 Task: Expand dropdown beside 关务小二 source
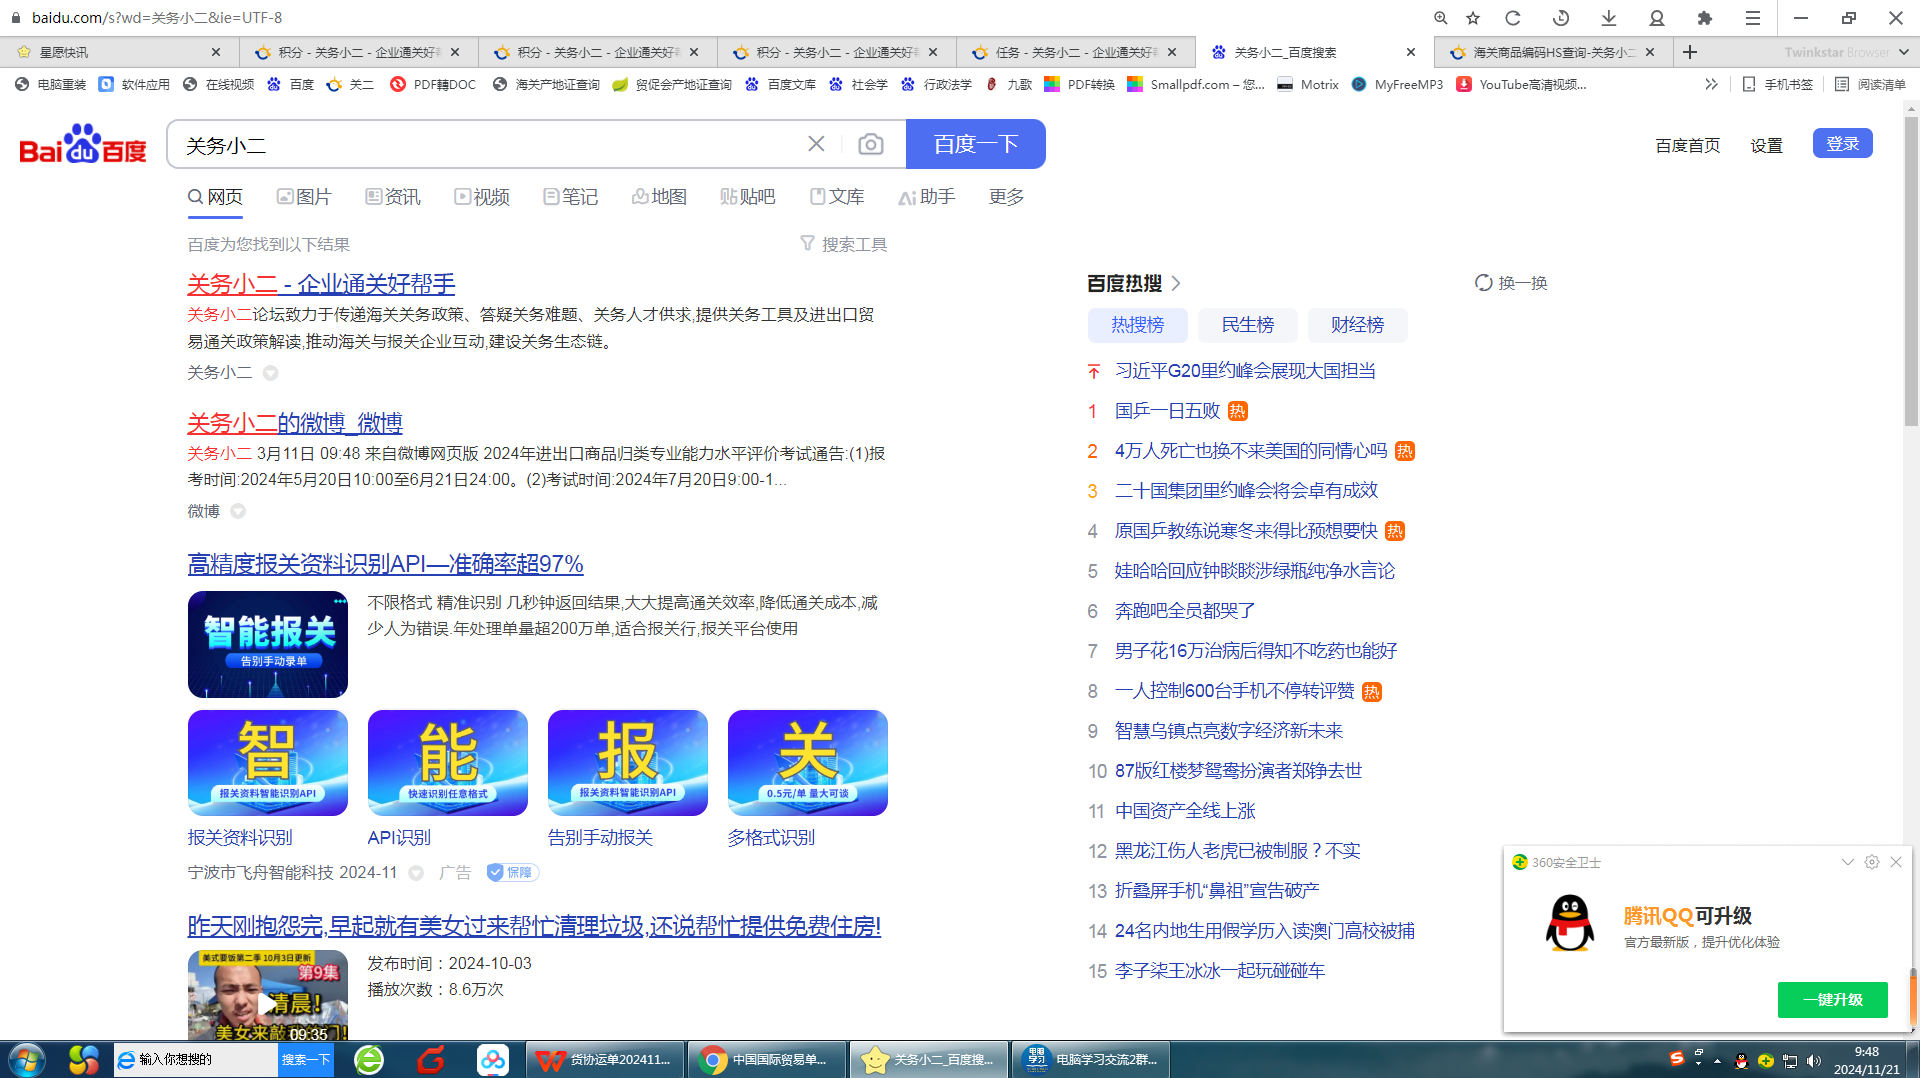pos(270,373)
